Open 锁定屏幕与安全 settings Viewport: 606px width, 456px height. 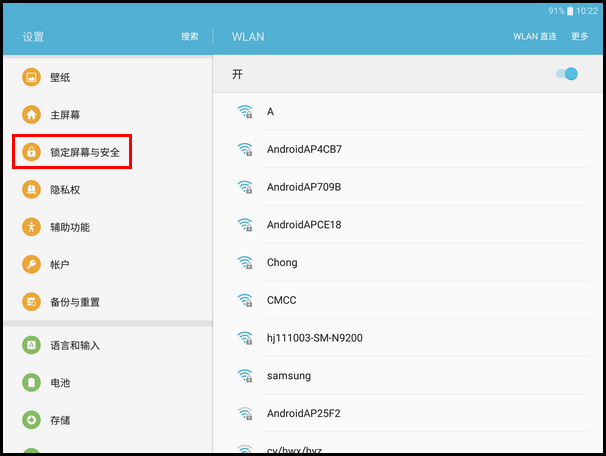pos(108,152)
